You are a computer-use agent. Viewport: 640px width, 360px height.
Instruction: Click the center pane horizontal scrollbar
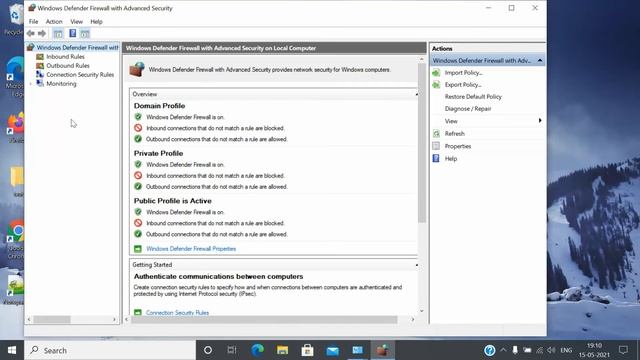(264, 320)
